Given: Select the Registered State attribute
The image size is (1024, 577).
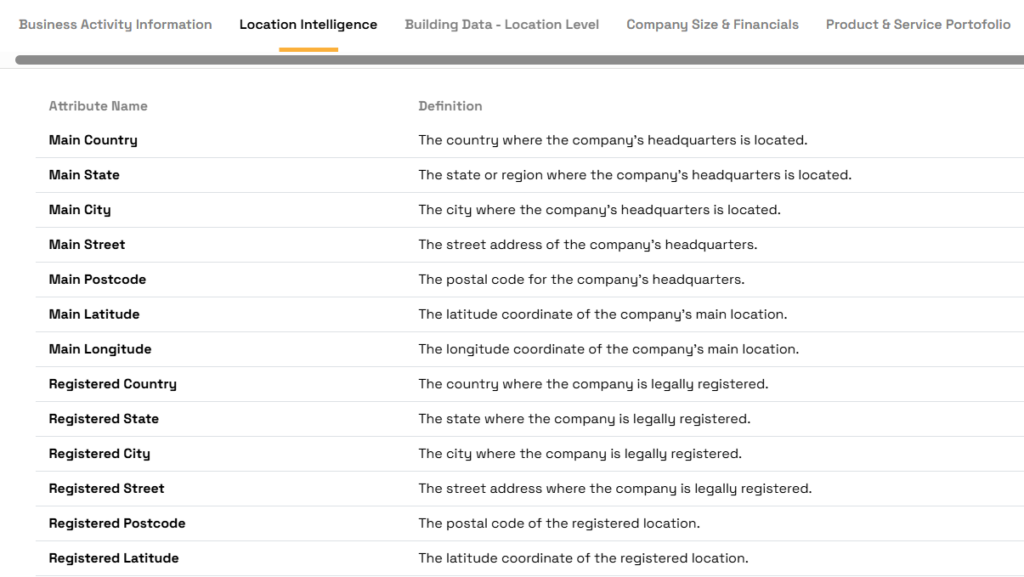Looking at the screenshot, I should pyautogui.click(x=104, y=418).
